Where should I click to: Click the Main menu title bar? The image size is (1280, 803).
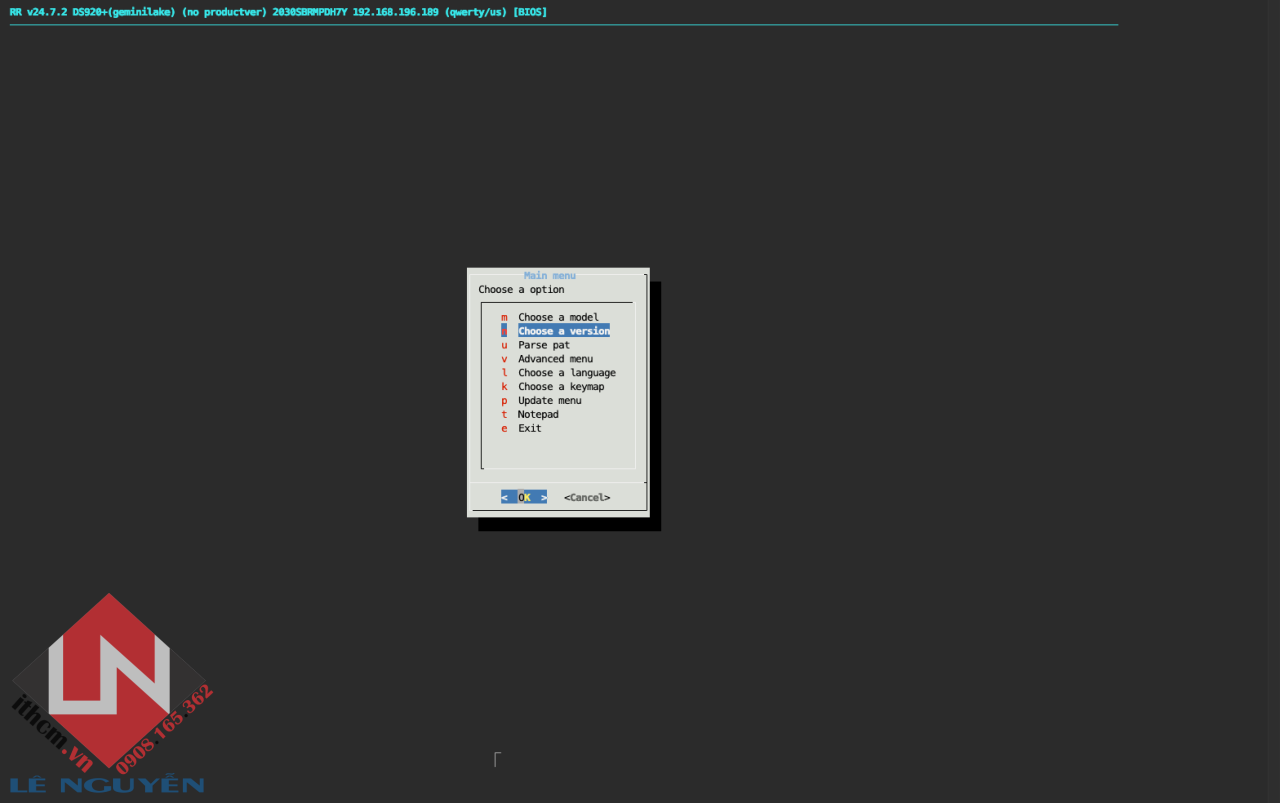[x=549, y=275]
